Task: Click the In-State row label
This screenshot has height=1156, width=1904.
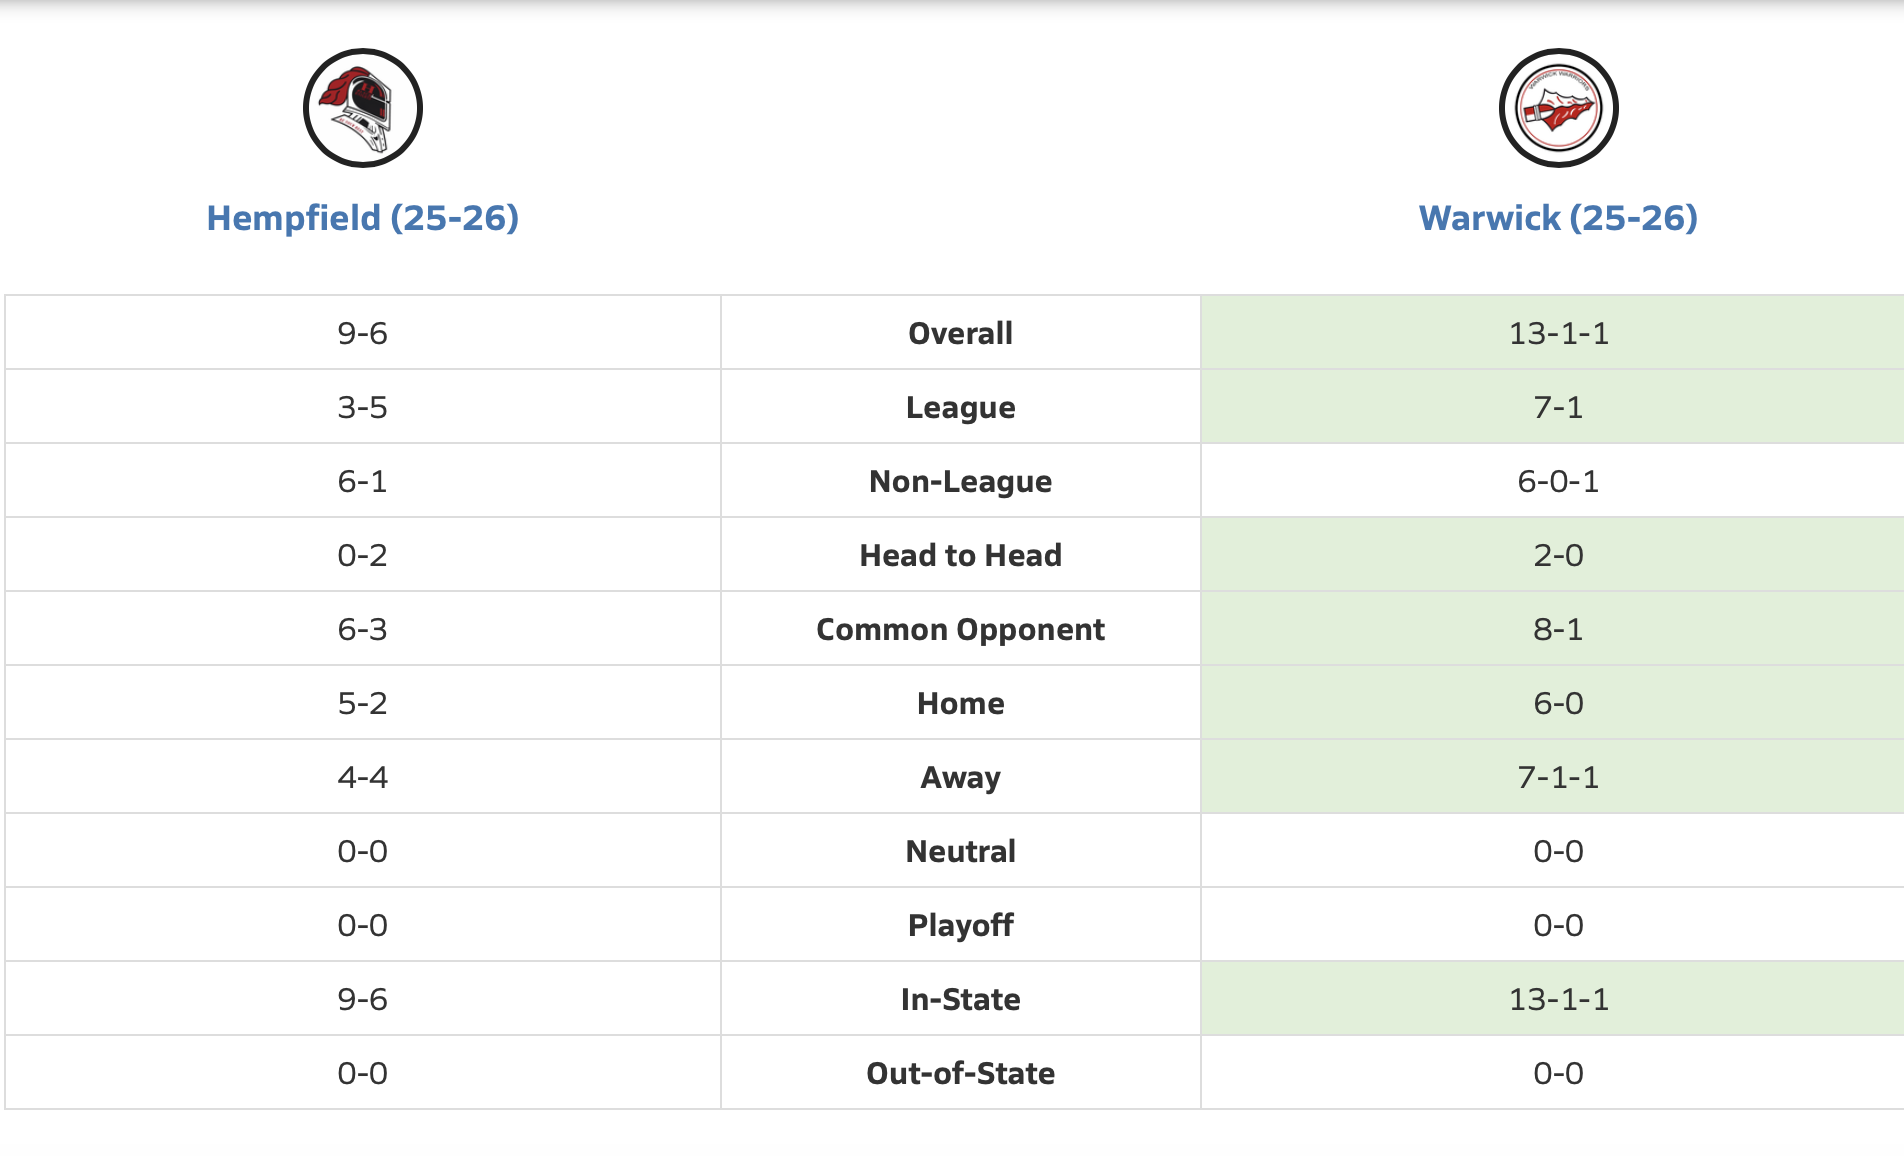Action: point(960,999)
